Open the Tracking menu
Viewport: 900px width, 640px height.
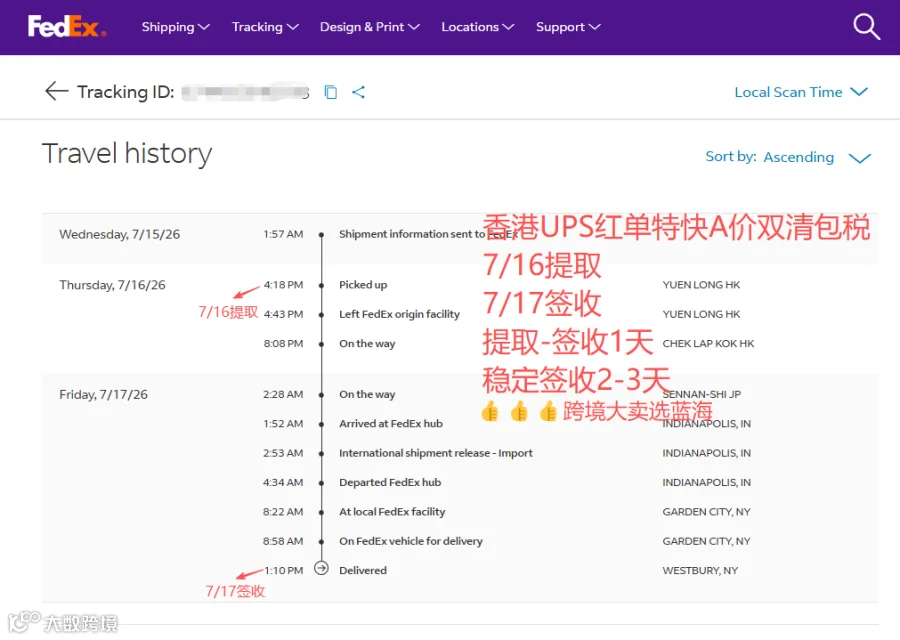265,27
